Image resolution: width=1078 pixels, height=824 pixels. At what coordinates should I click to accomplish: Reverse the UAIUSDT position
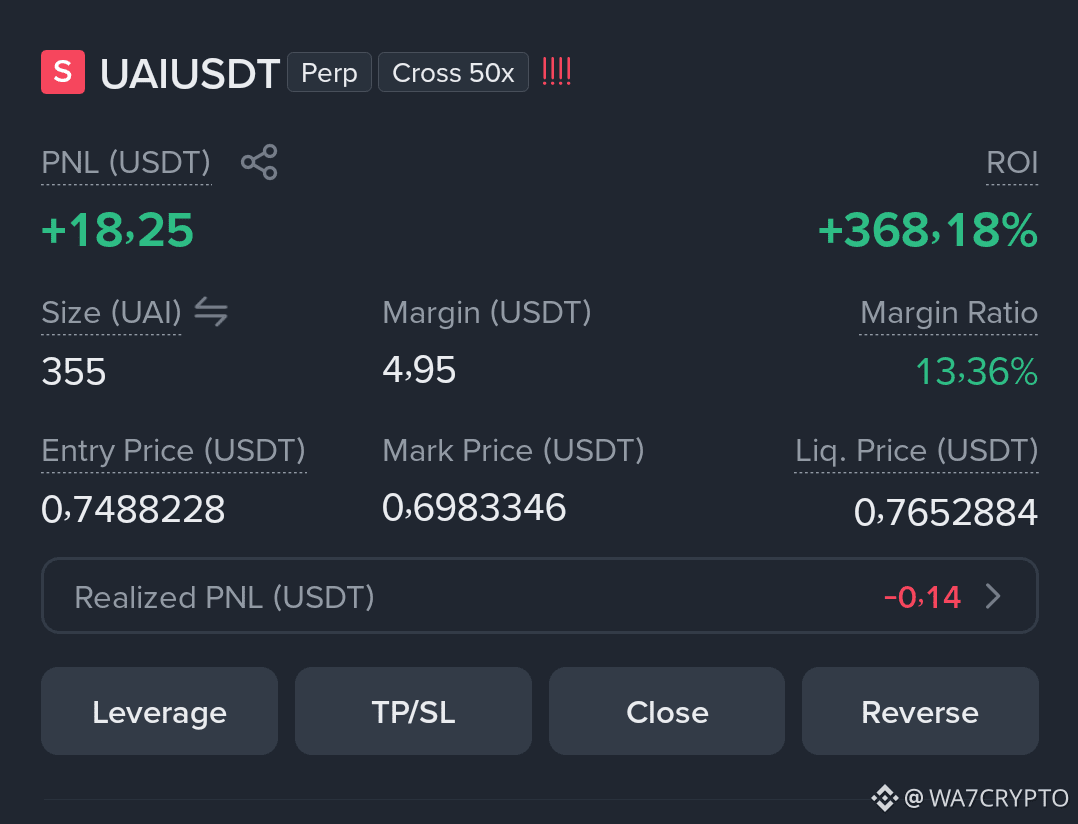coord(920,711)
